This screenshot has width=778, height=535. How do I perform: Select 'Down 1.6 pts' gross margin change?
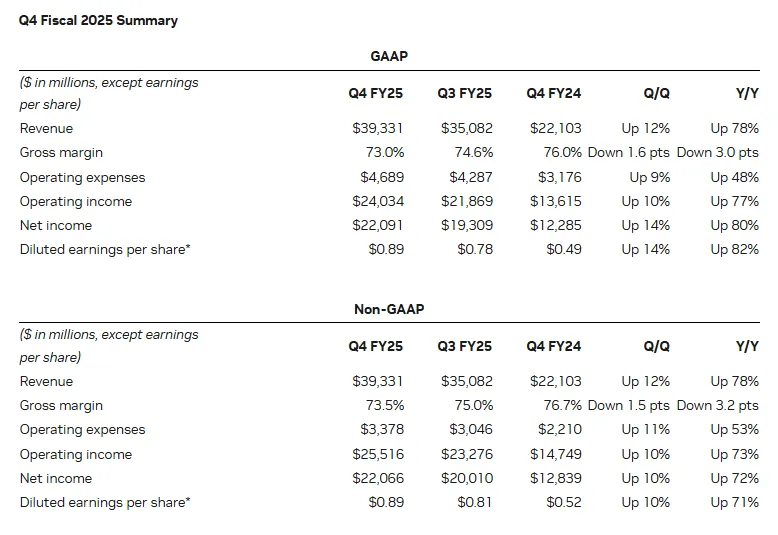[629, 152]
